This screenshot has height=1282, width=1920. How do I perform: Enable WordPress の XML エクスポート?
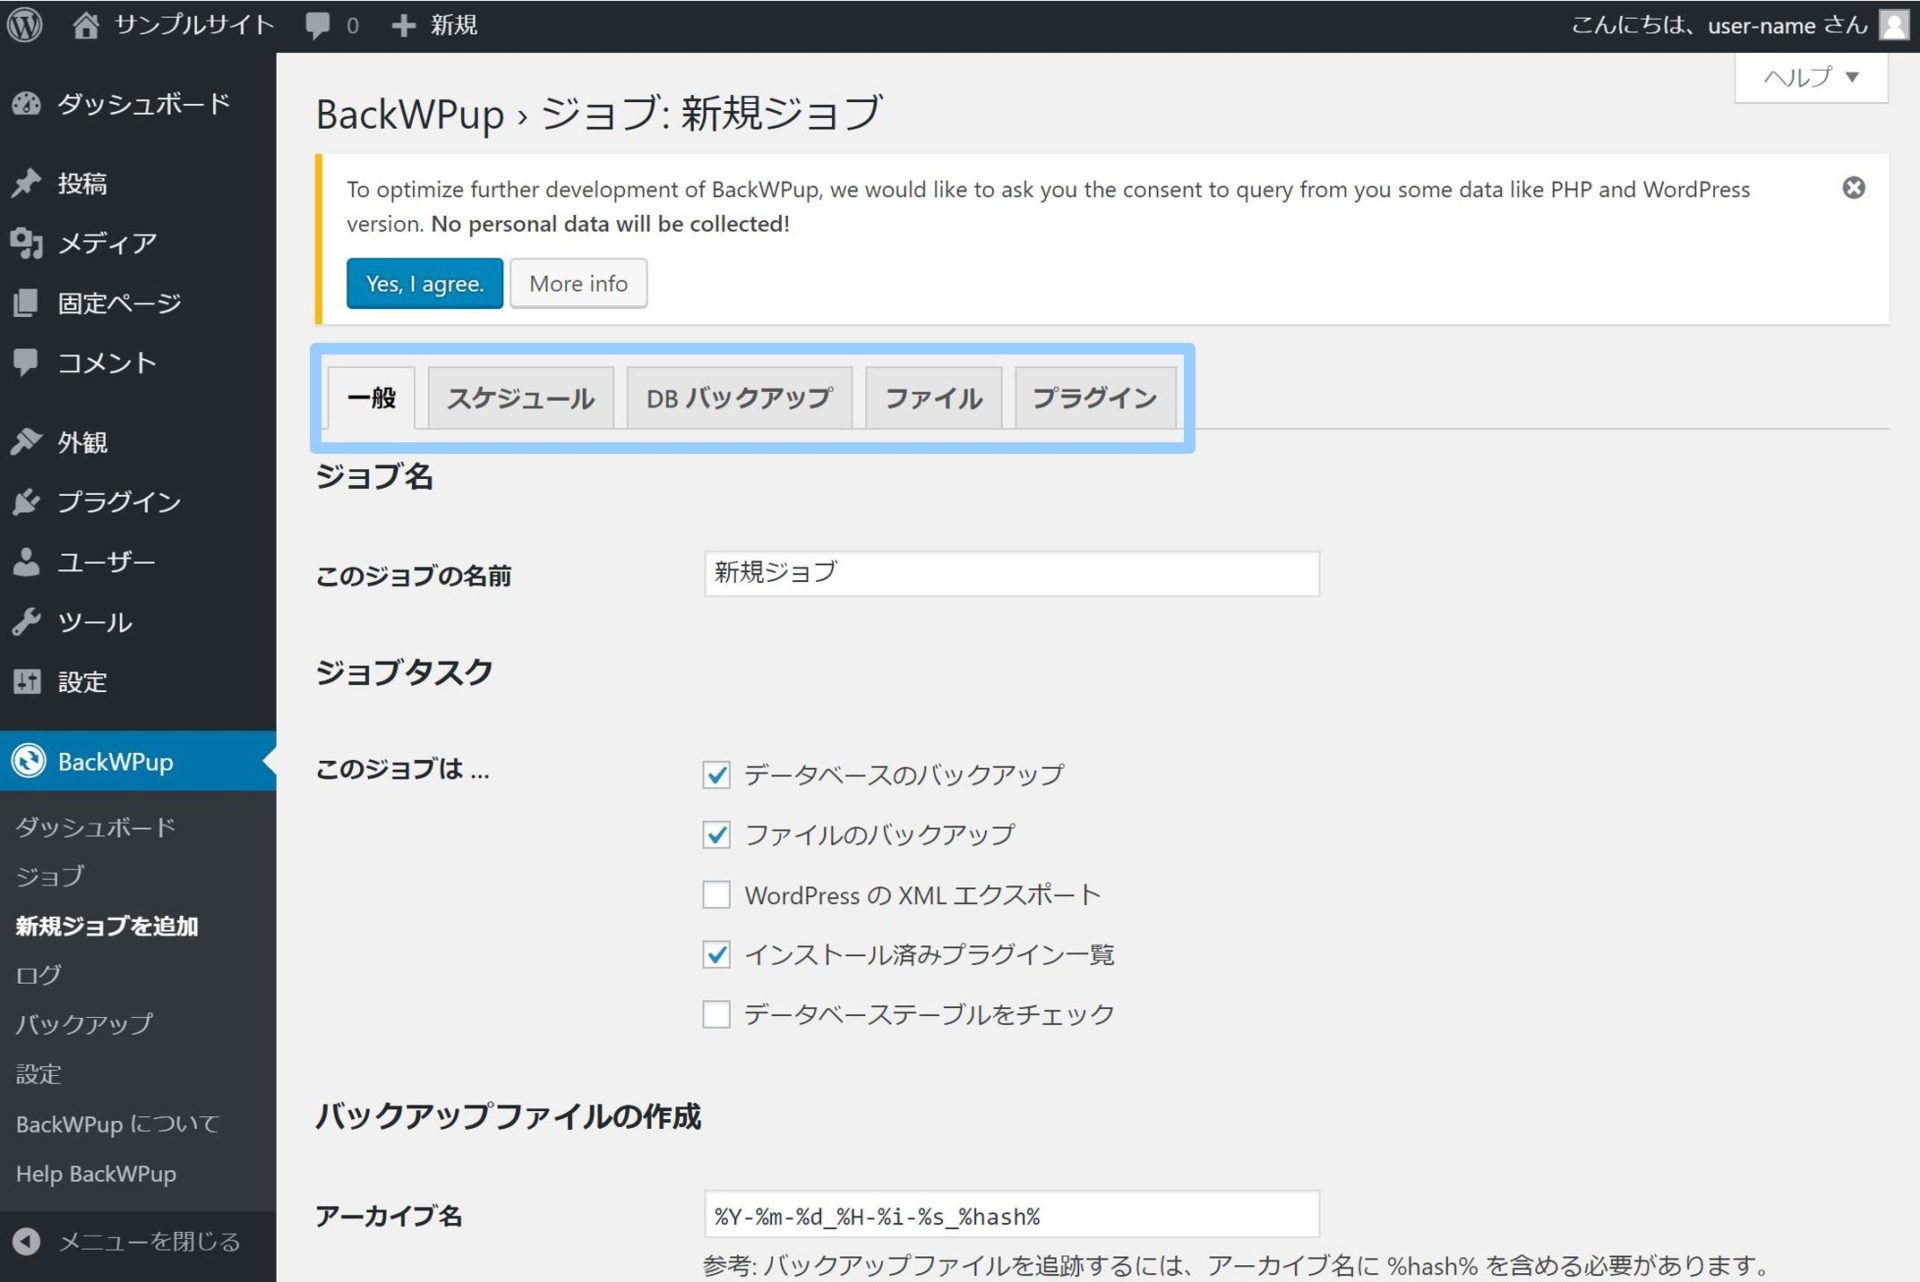tap(715, 894)
